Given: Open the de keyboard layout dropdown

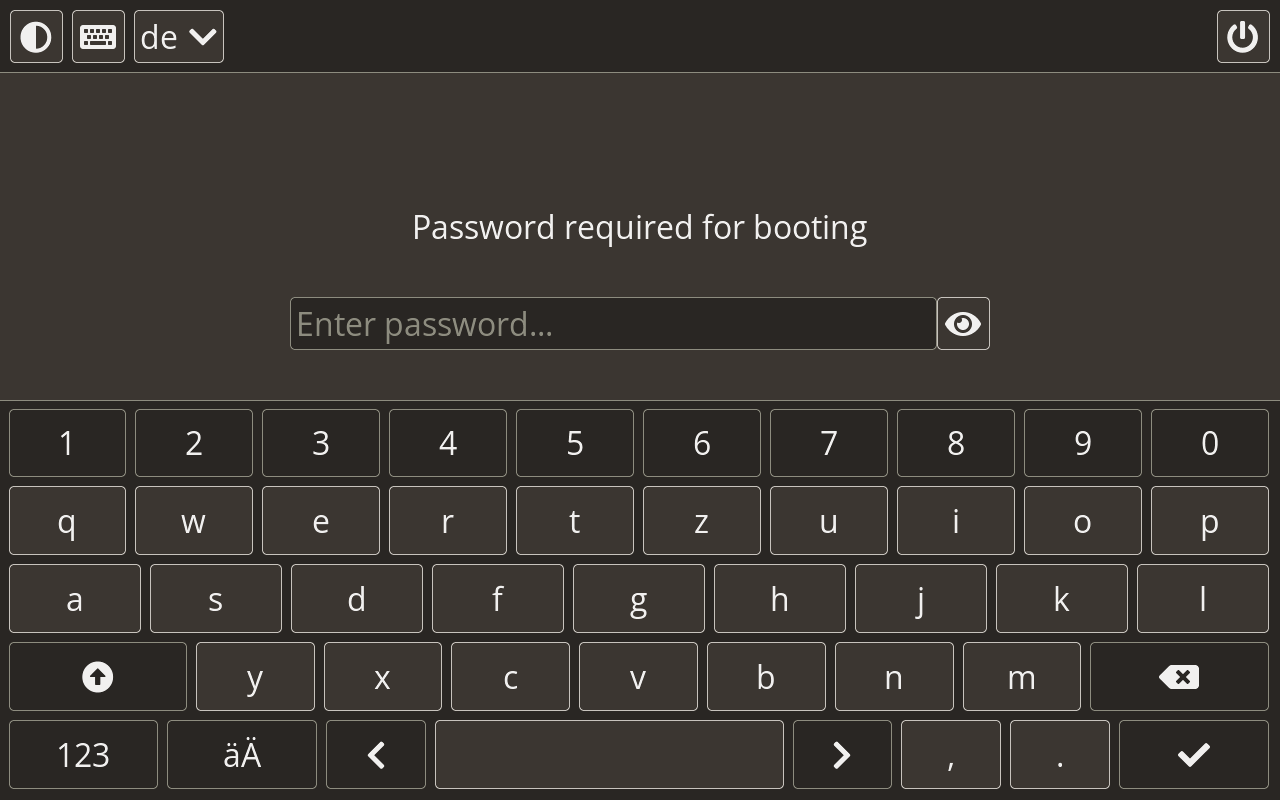Looking at the screenshot, I should point(179,37).
